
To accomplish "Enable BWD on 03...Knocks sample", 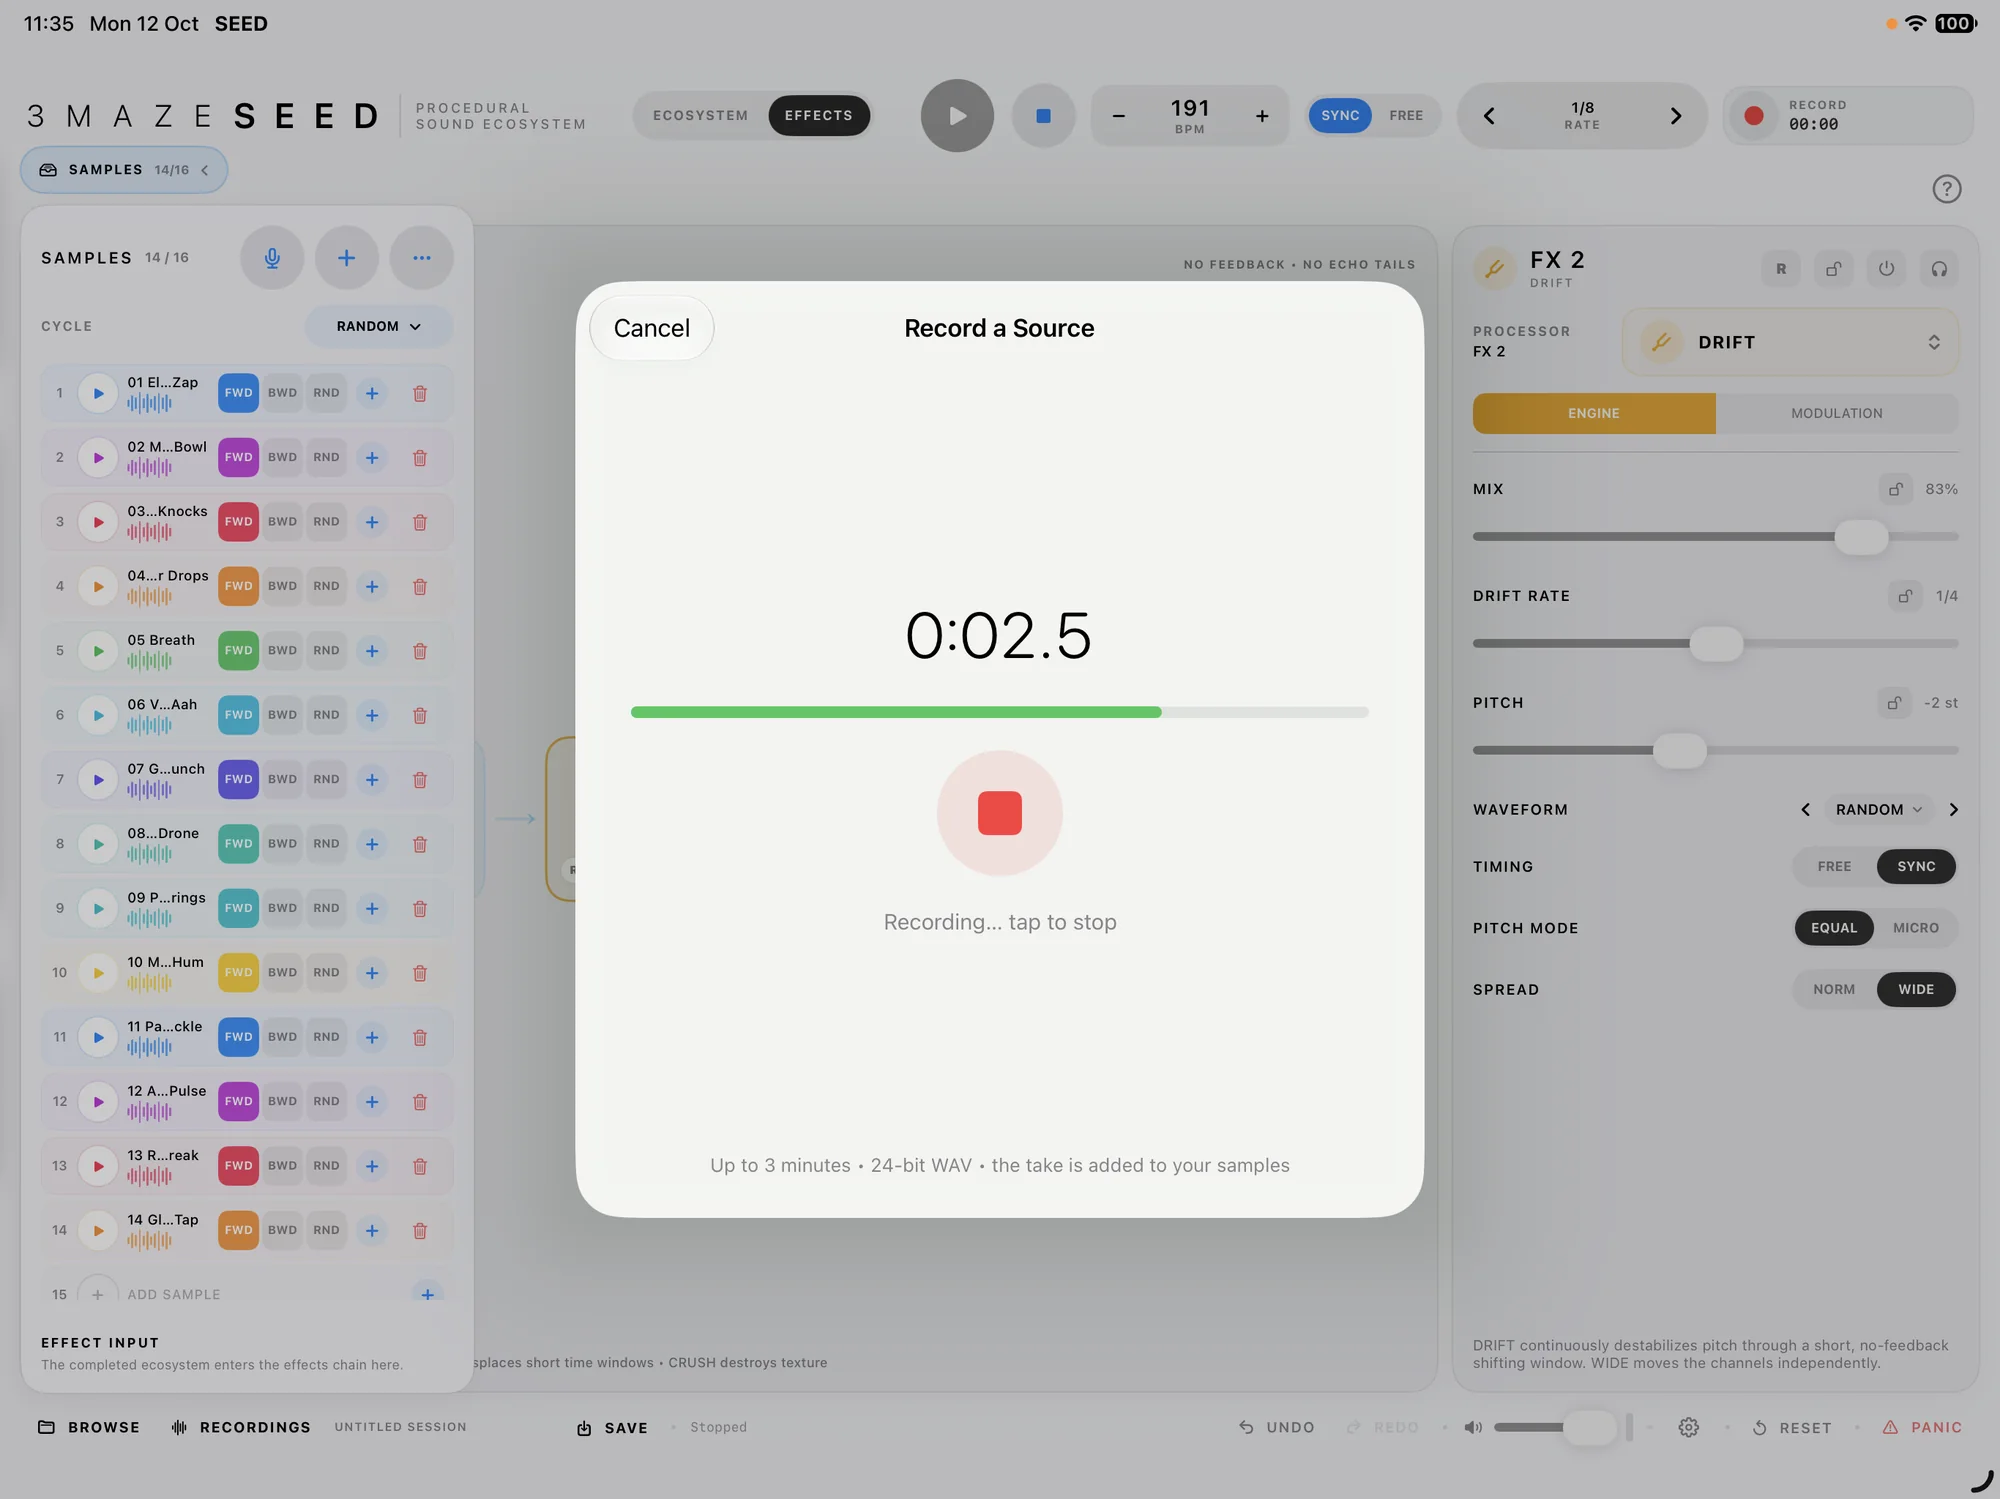I will (282, 522).
